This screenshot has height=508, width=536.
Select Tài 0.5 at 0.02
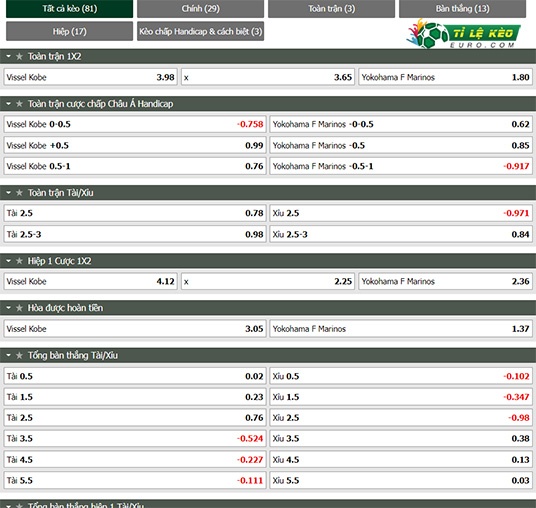135,376
